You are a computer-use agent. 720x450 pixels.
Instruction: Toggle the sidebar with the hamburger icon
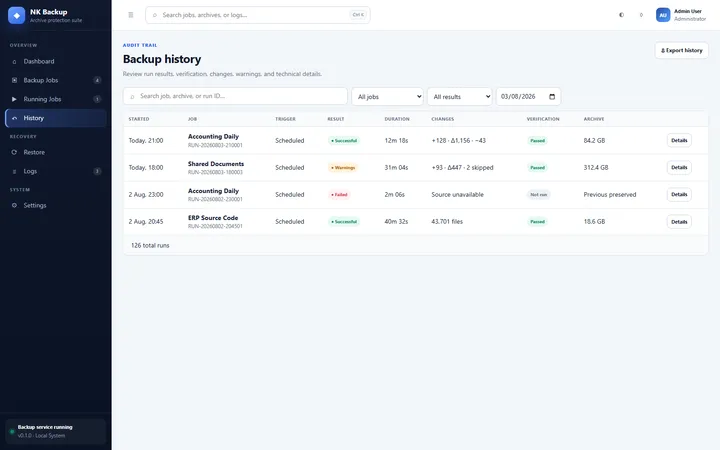[131, 15]
